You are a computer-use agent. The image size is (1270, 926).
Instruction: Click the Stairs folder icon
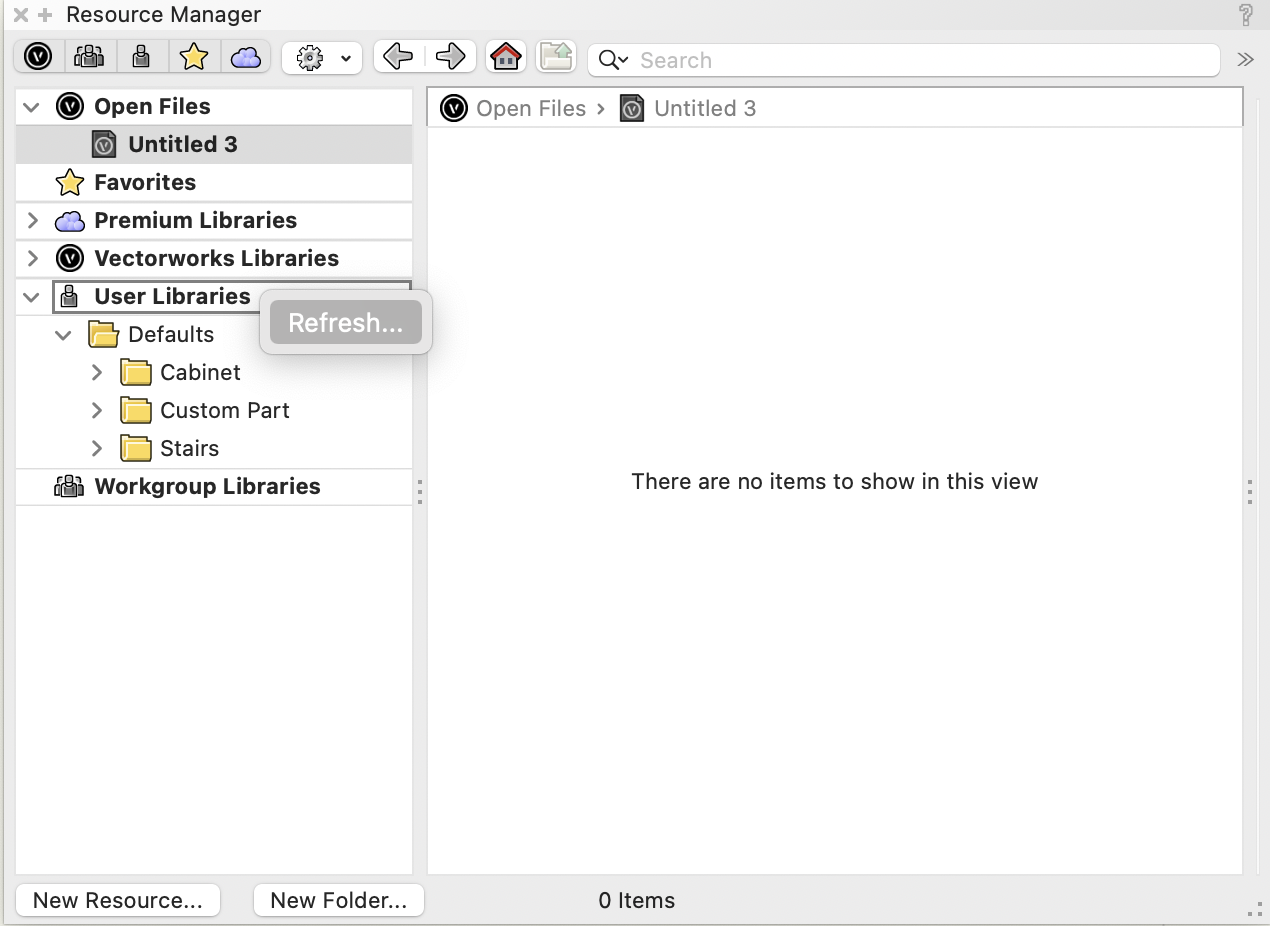point(136,448)
